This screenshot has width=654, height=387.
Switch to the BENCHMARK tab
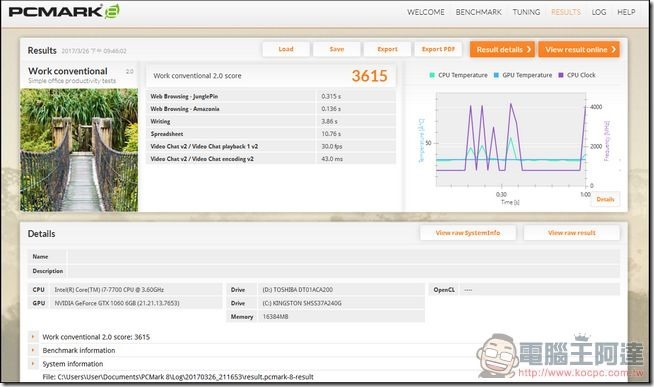(478, 12)
